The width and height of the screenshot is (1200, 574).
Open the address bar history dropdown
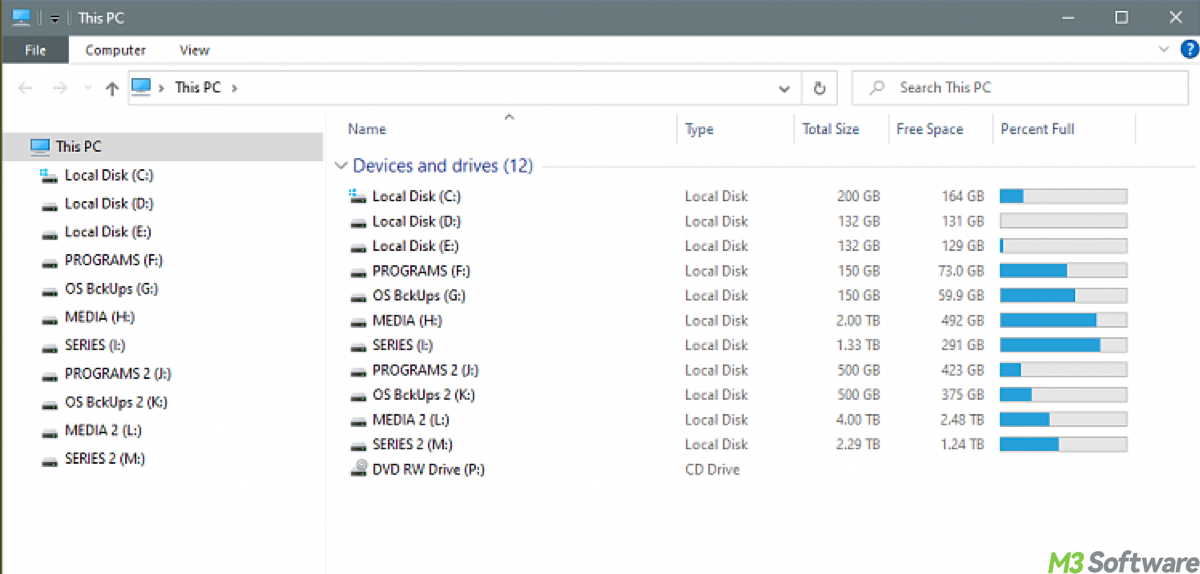pos(784,88)
